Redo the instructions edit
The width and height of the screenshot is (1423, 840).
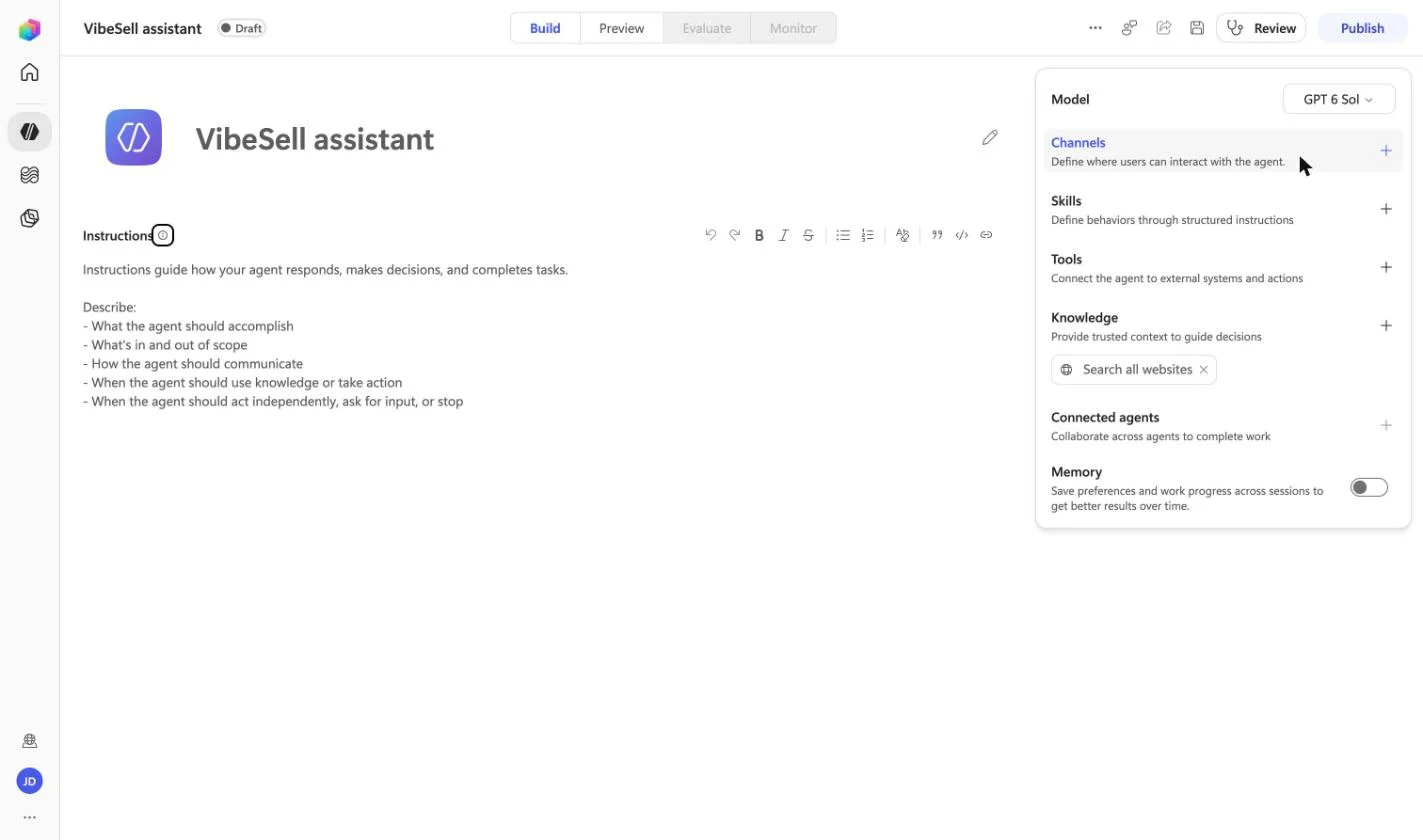[x=735, y=235]
